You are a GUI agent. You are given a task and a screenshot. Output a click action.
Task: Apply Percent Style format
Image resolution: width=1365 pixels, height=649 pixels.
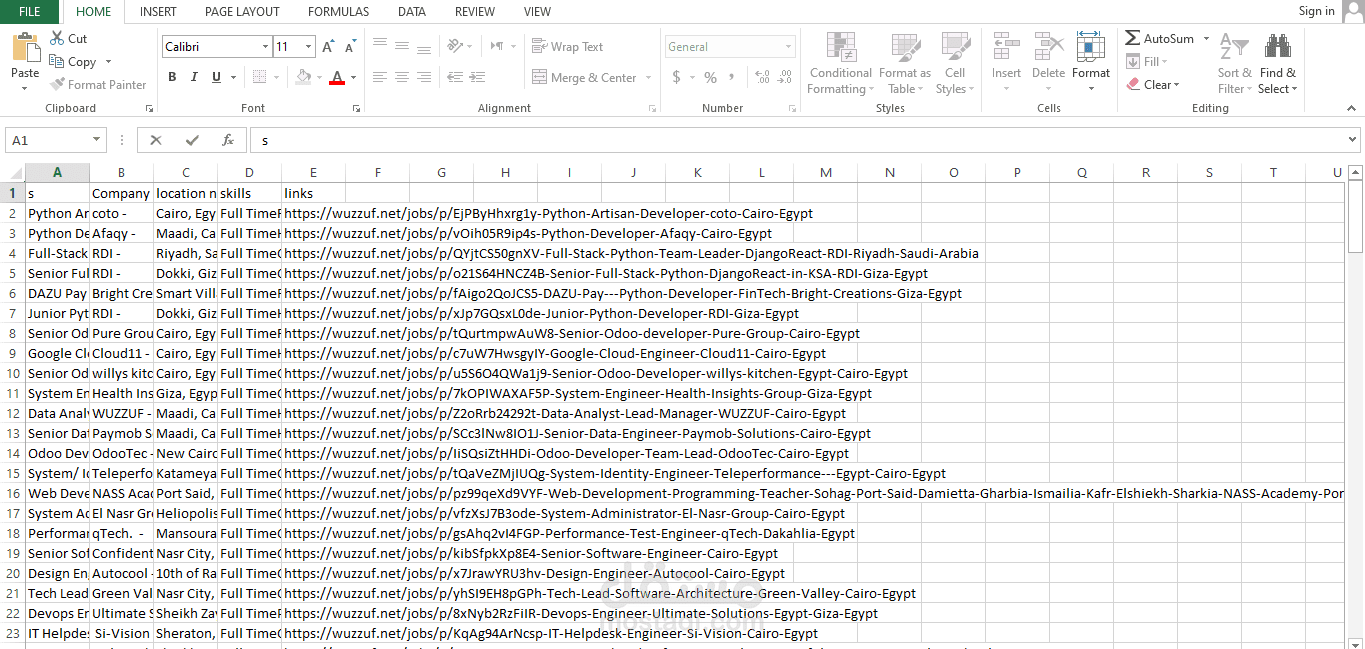[x=710, y=77]
